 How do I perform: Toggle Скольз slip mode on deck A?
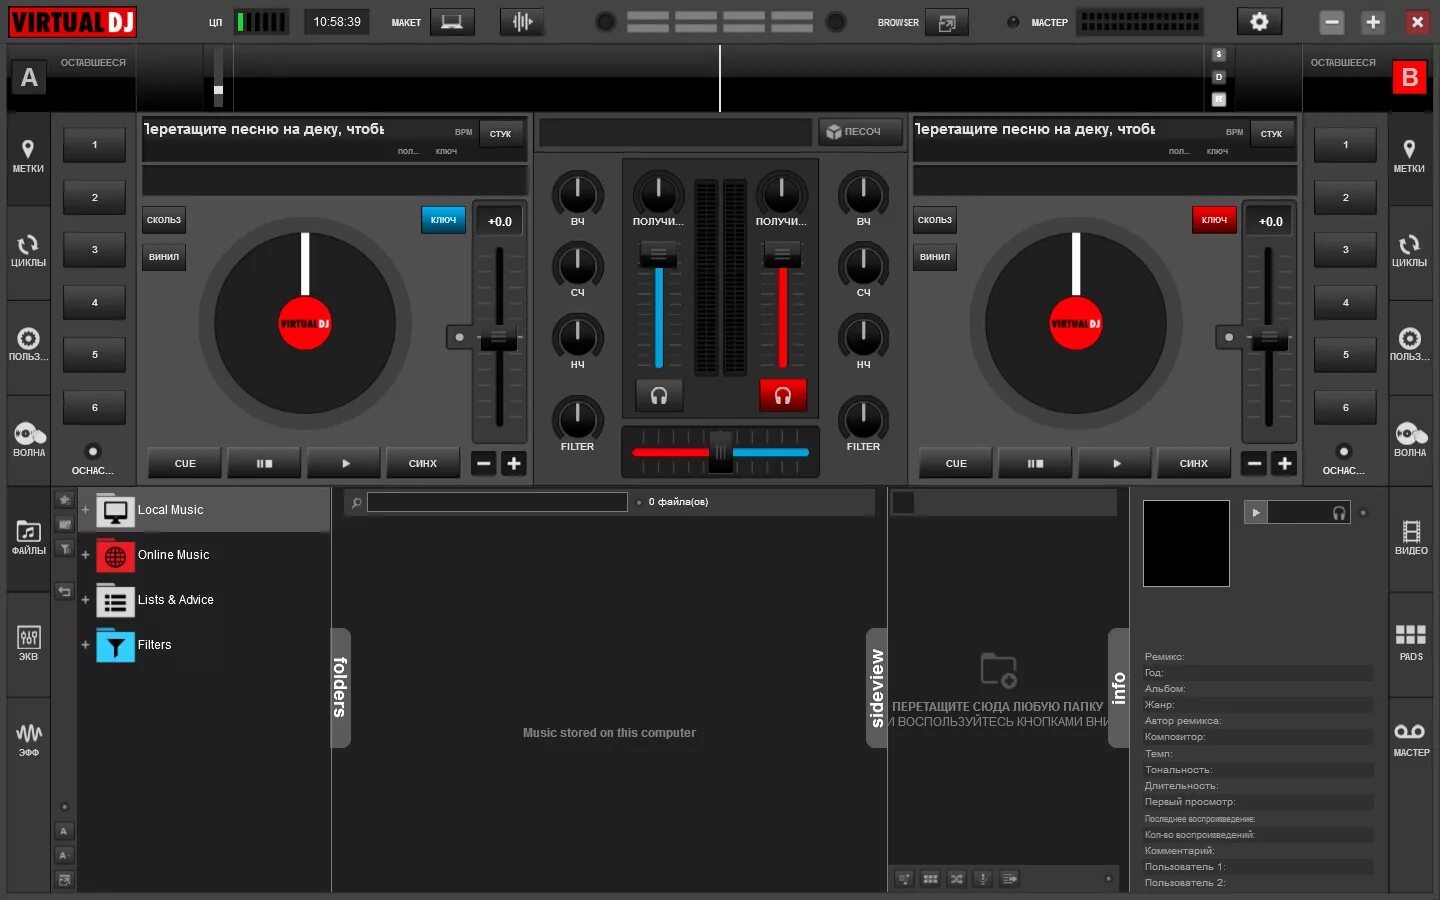click(x=164, y=220)
